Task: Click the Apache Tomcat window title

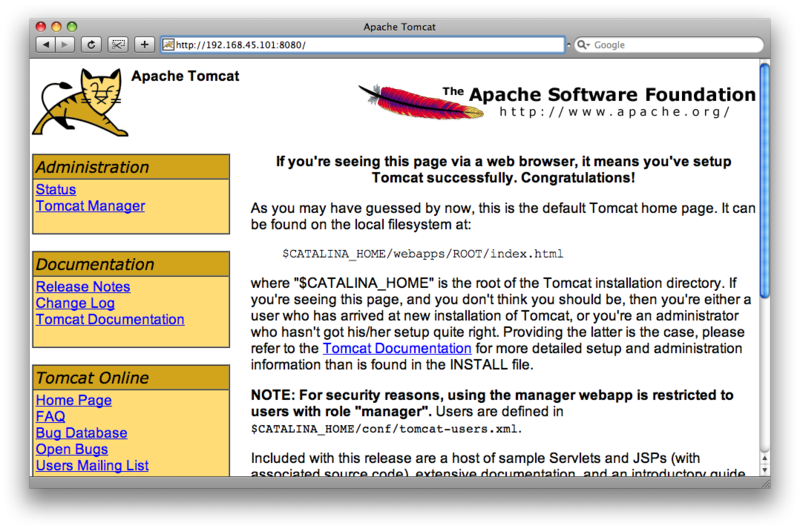Action: [x=399, y=27]
